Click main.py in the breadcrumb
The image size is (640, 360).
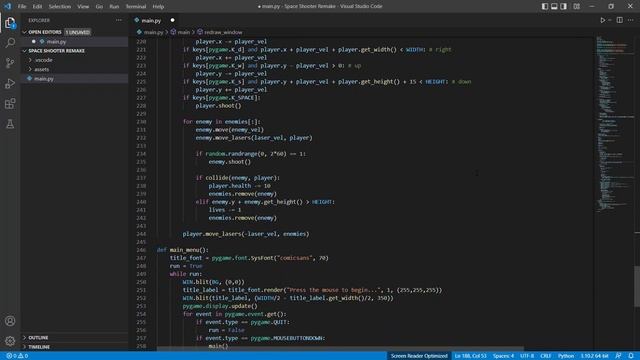pos(153,32)
